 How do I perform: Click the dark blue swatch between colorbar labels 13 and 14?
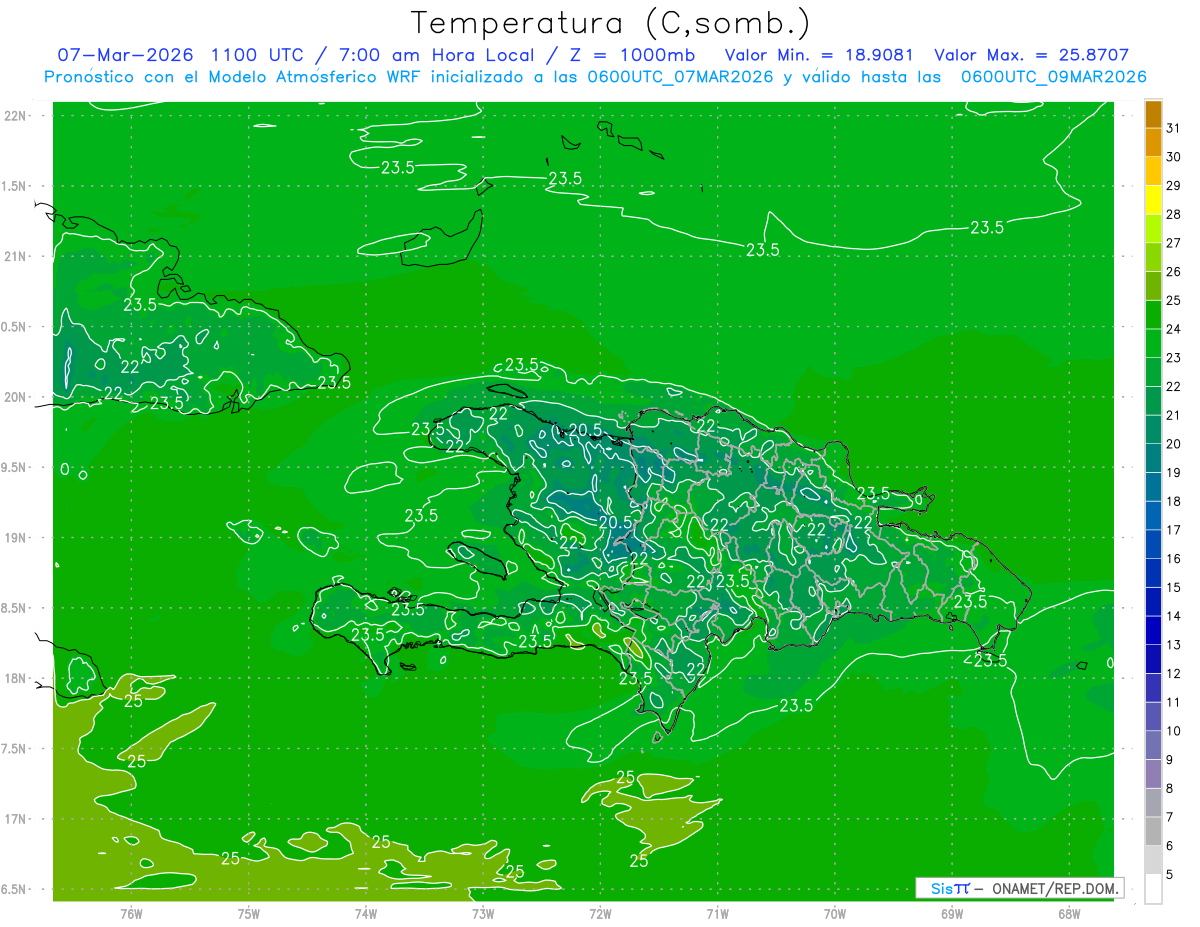(1153, 631)
